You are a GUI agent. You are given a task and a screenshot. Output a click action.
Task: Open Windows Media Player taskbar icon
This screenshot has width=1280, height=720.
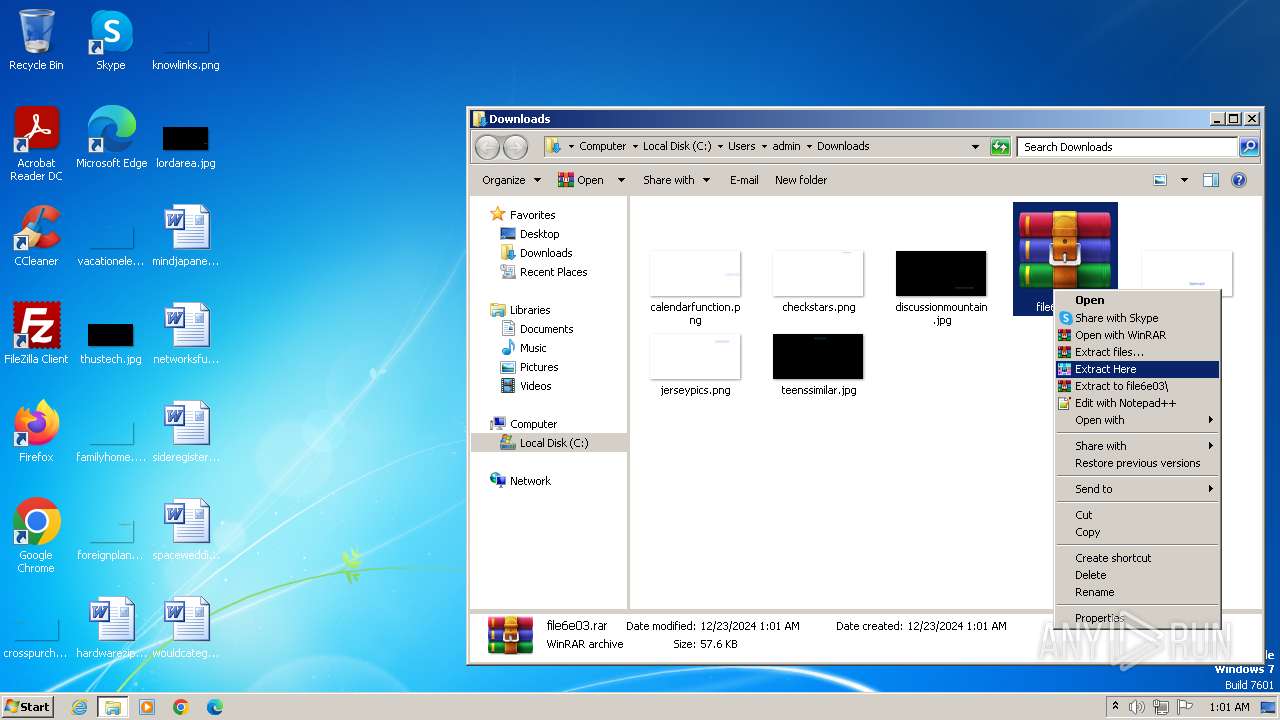pos(147,707)
